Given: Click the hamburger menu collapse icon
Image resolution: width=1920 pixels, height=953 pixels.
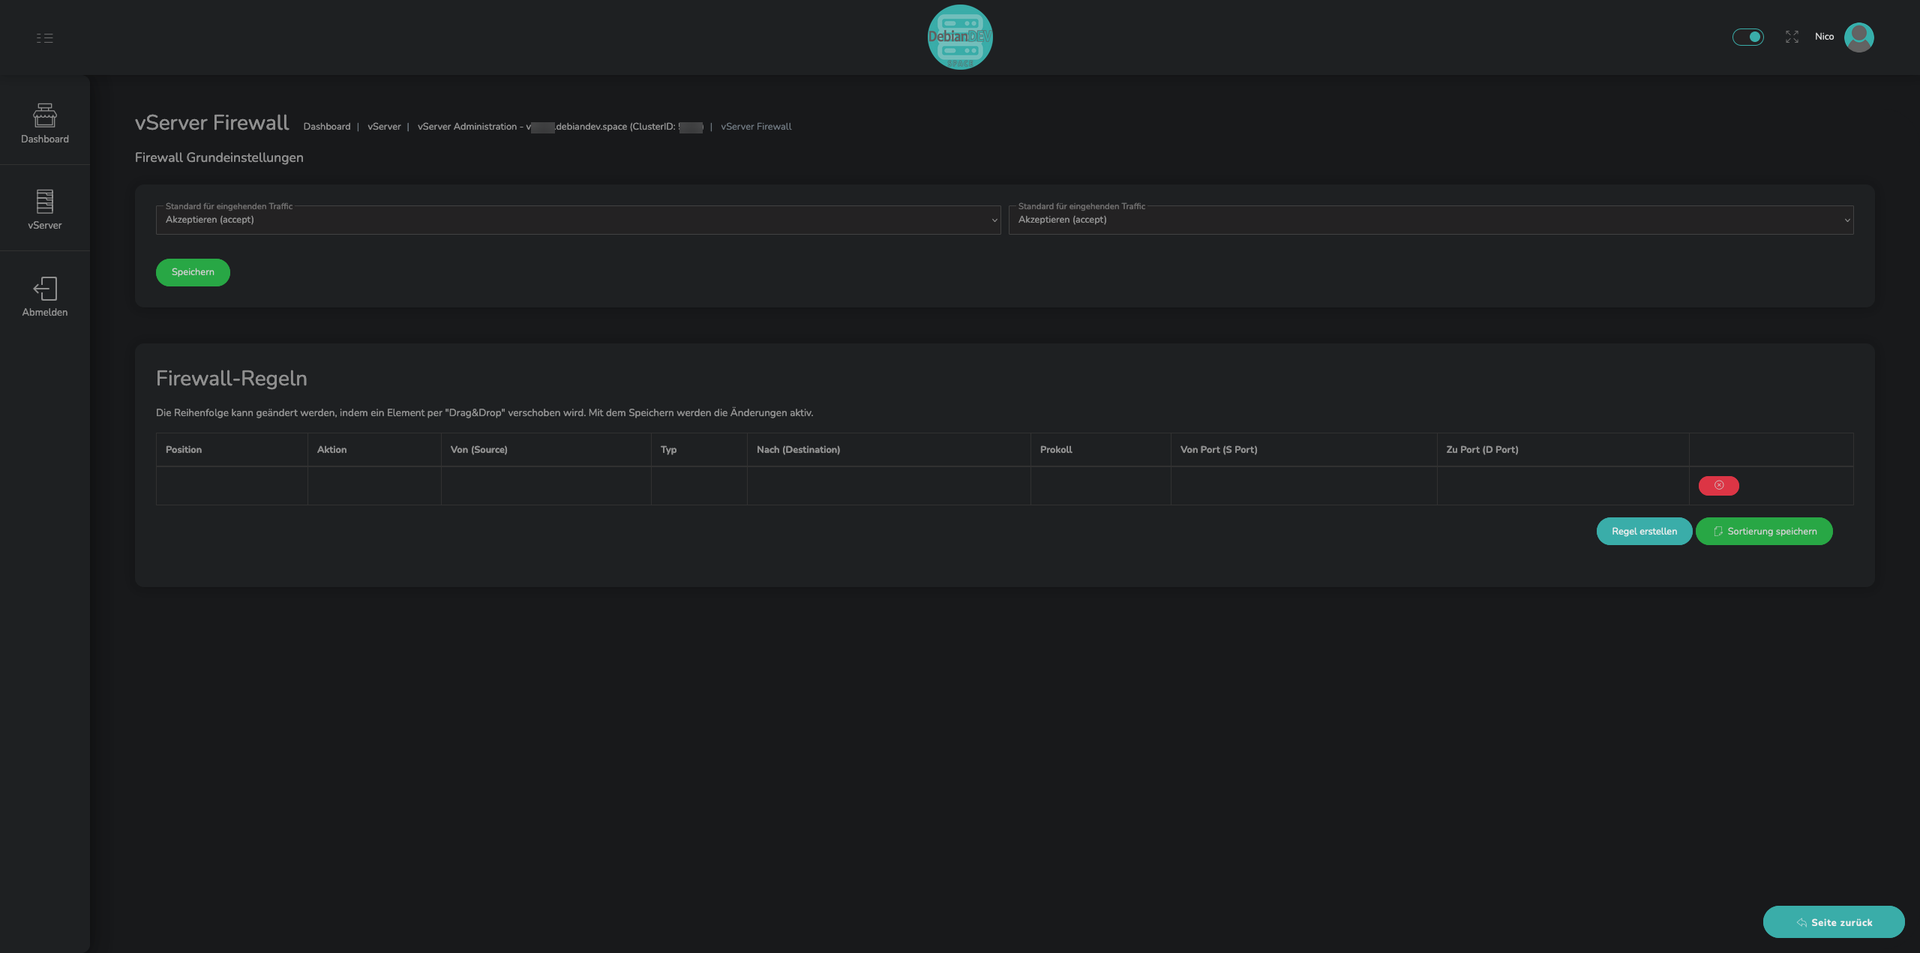Looking at the screenshot, I should coord(45,38).
